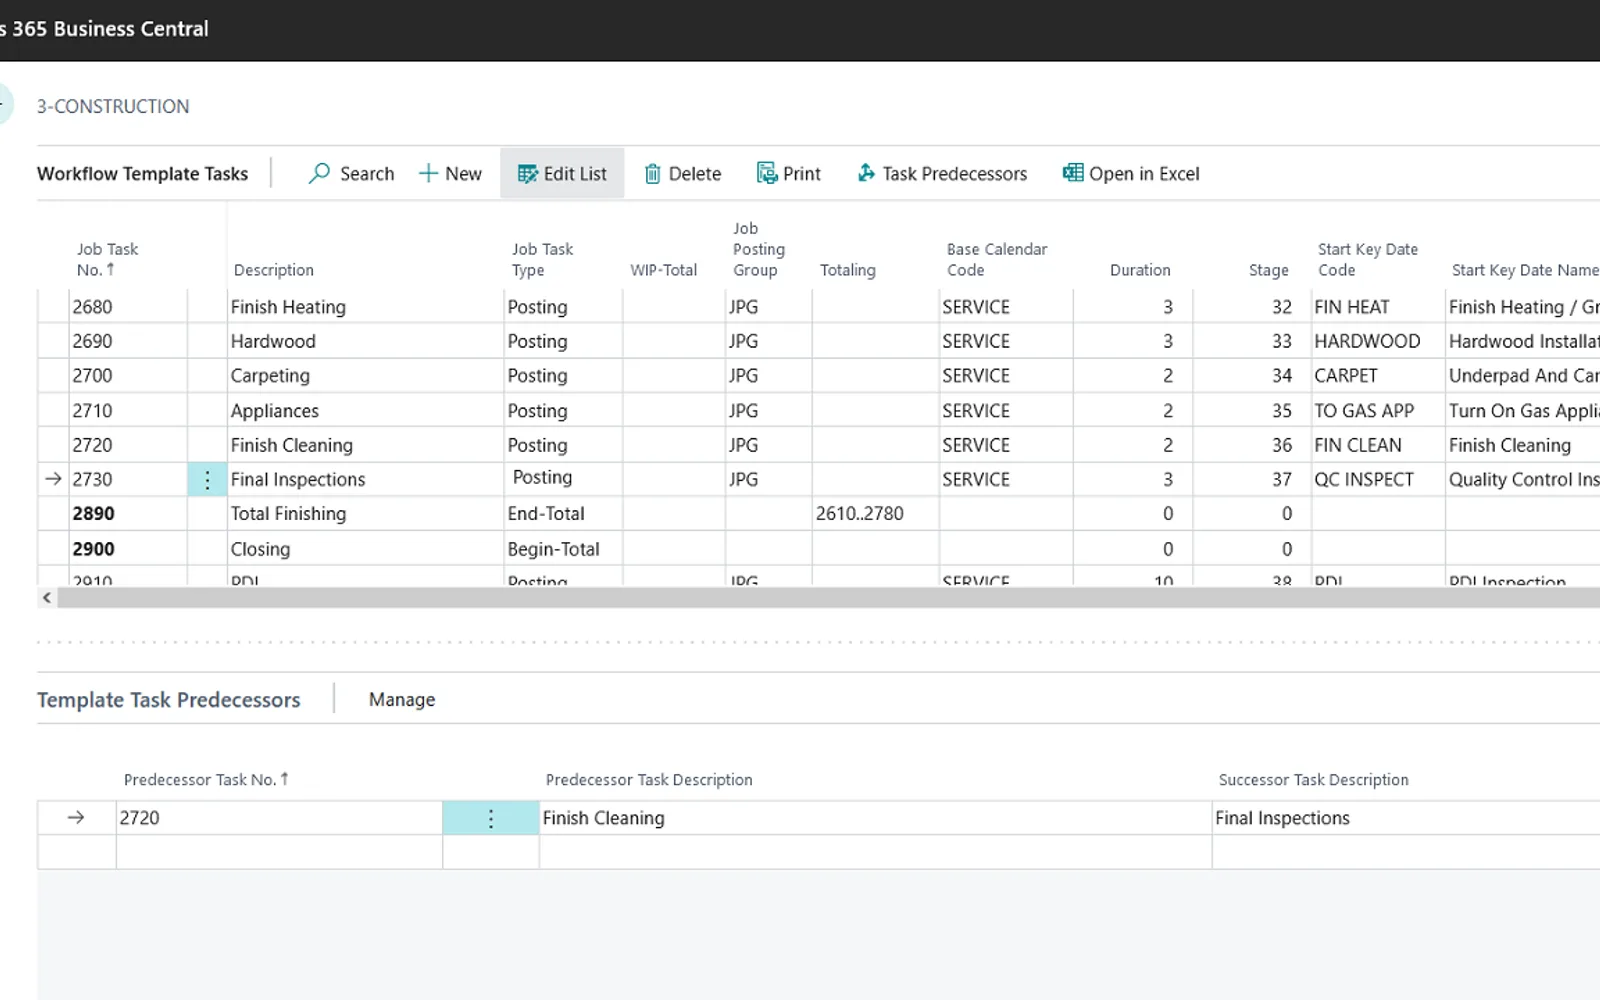This screenshot has width=1600, height=1000.
Task: Select the QC INSPECT key date code
Action: coord(1377,480)
